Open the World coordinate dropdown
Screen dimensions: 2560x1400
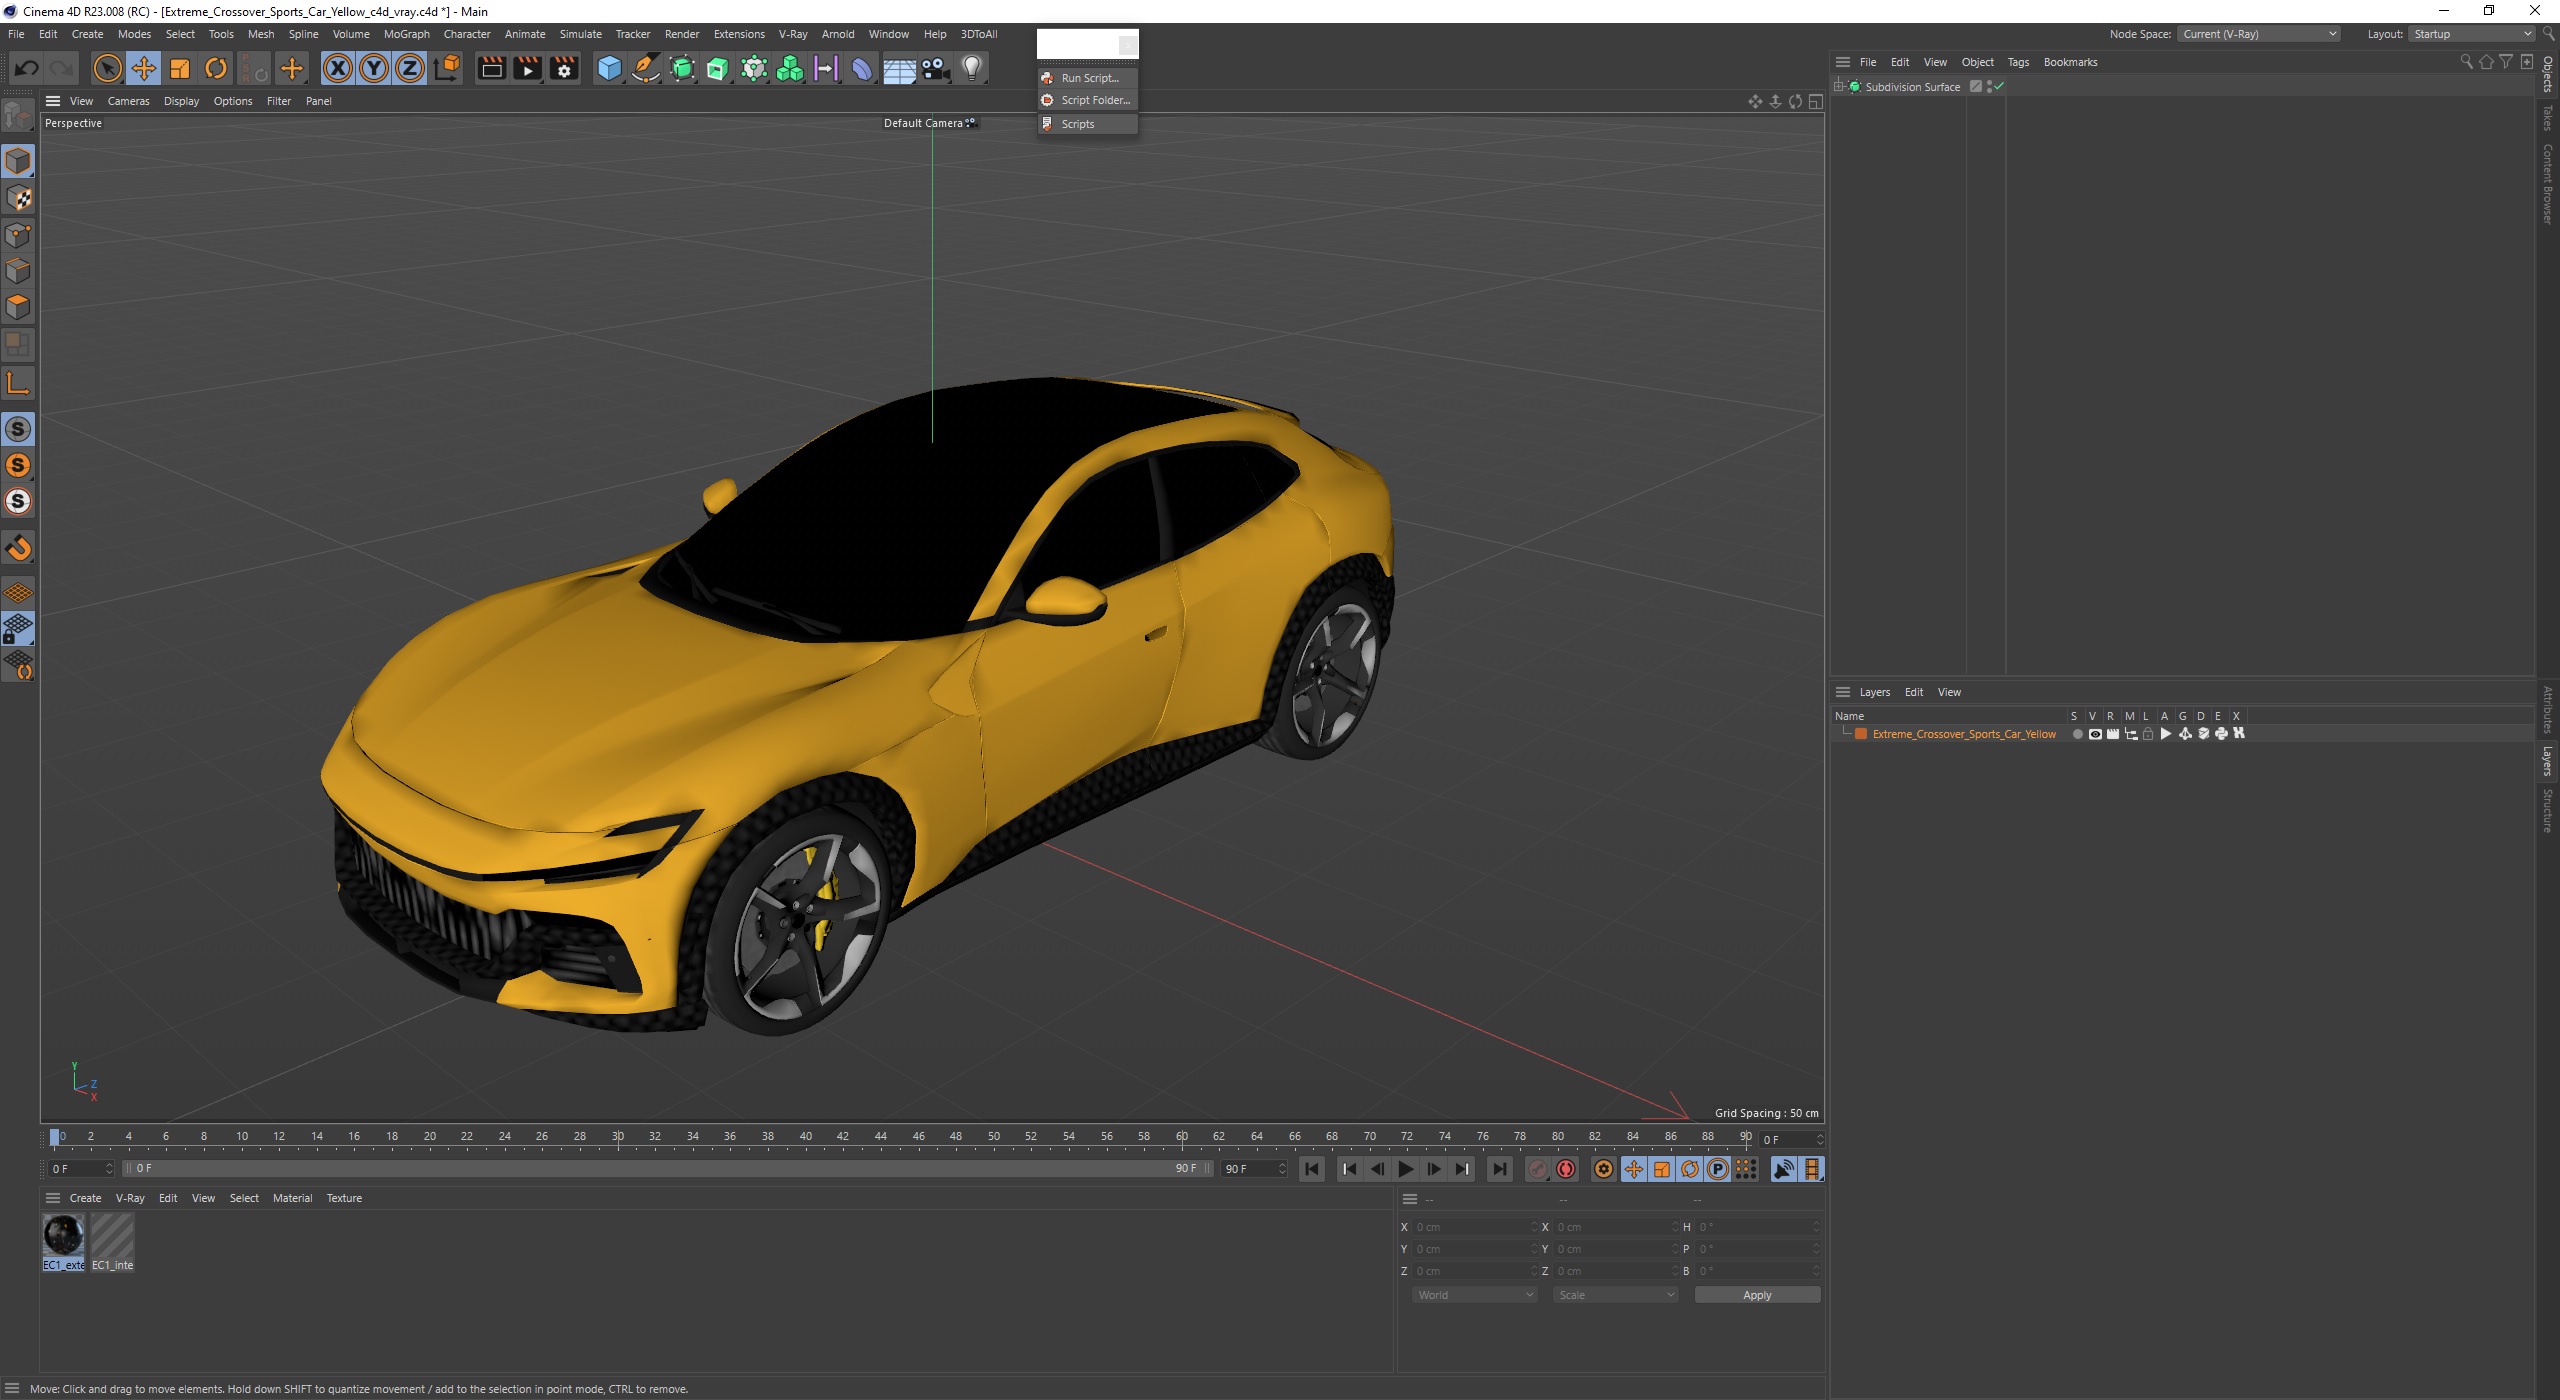[1474, 1295]
